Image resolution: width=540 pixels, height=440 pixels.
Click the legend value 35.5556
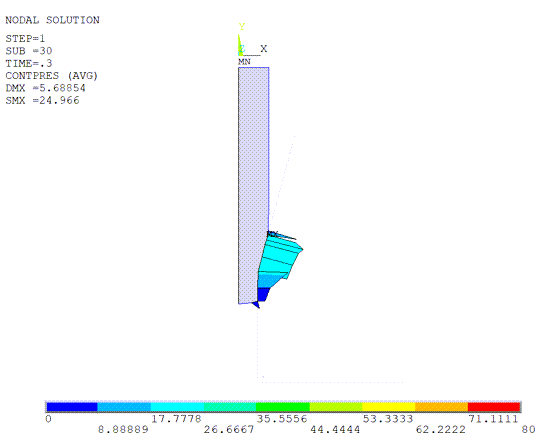tap(282, 419)
